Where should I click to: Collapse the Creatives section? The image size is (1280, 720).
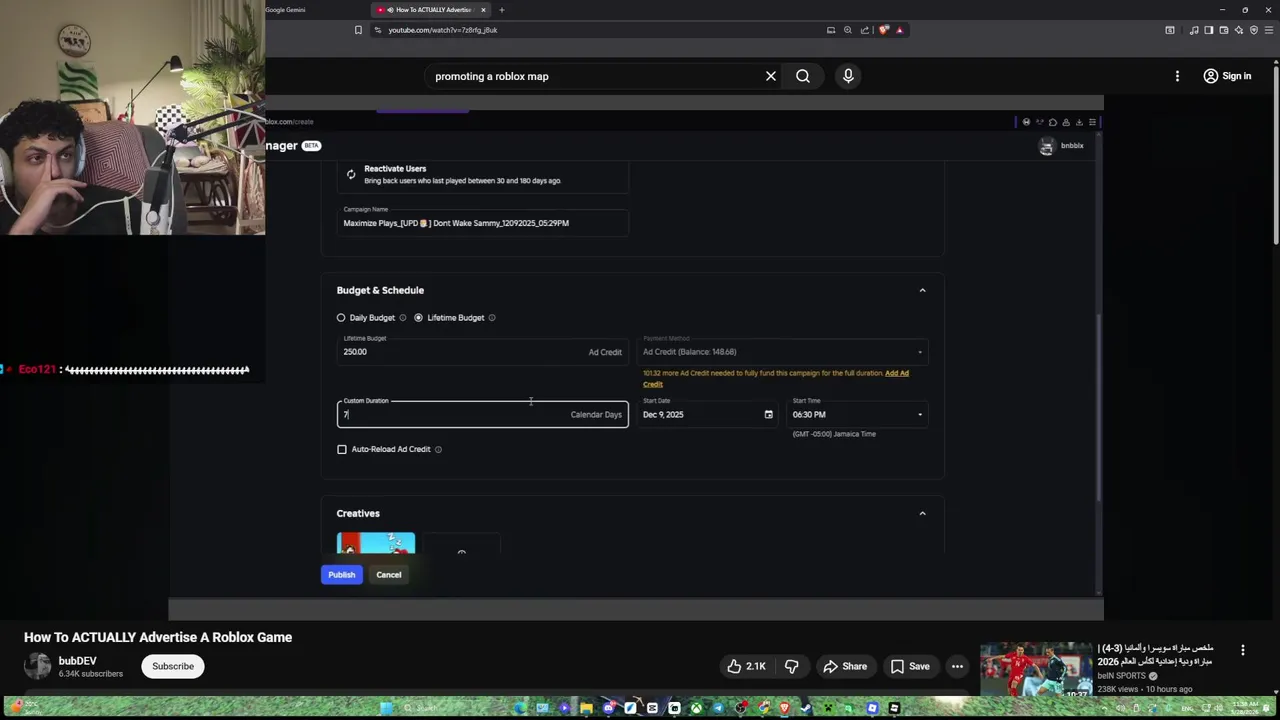[922, 513]
